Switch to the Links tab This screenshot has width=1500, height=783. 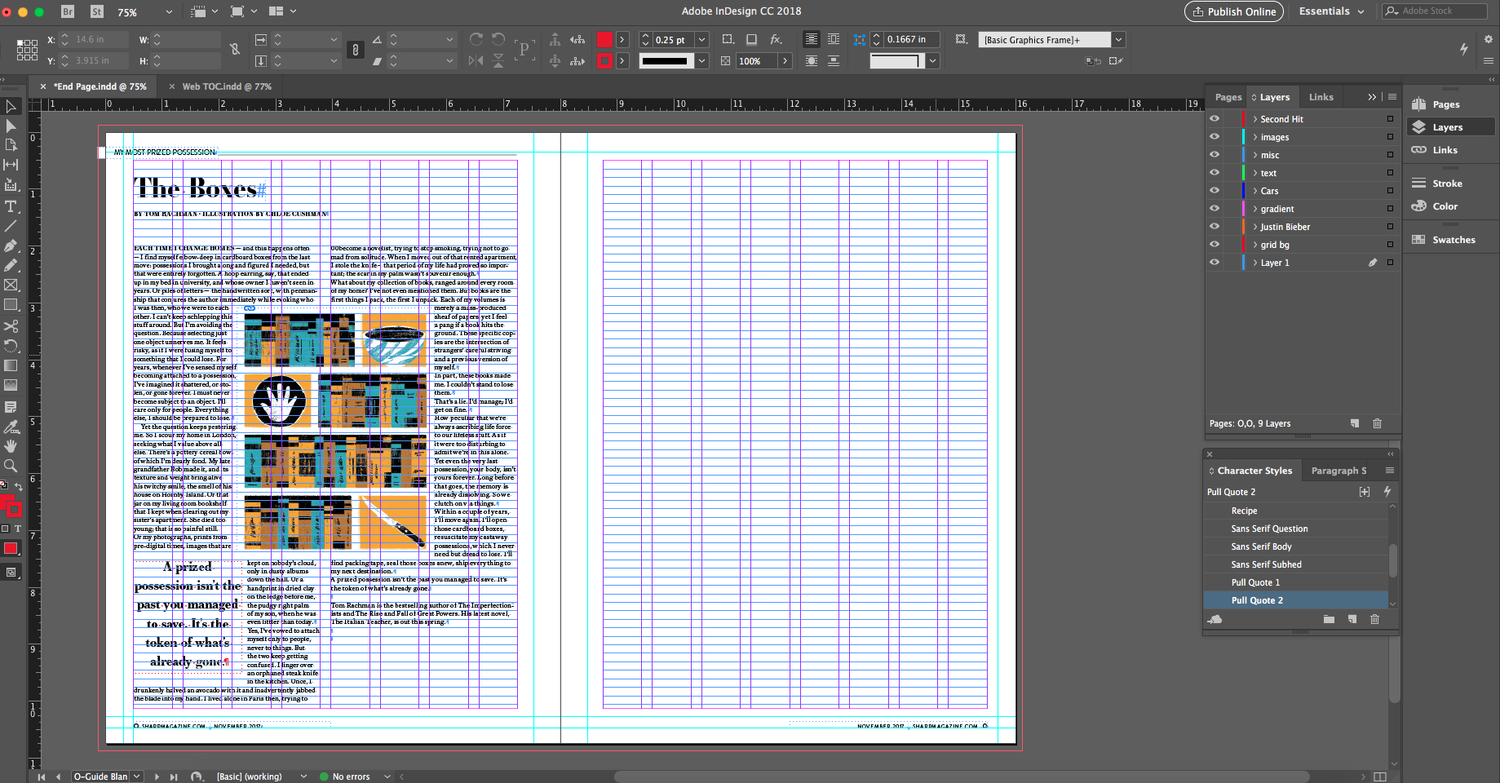(1321, 97)
